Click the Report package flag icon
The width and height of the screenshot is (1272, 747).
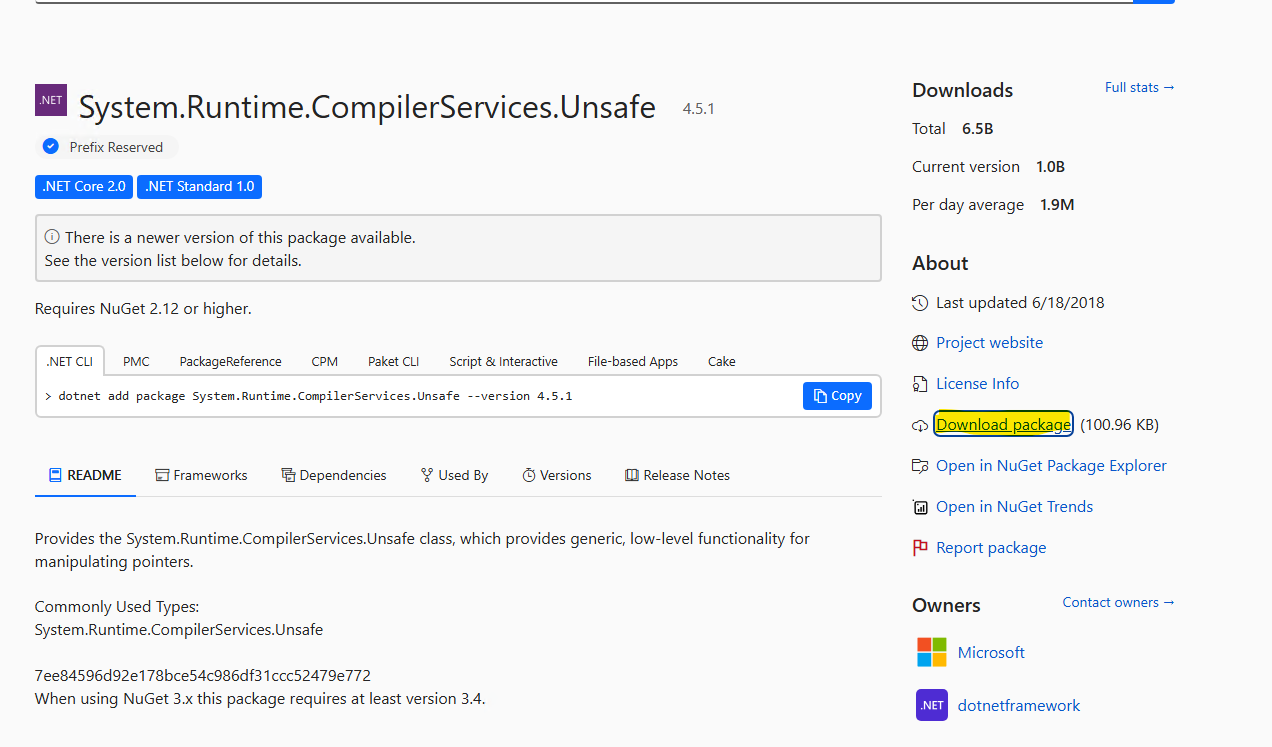click(919, 547)
